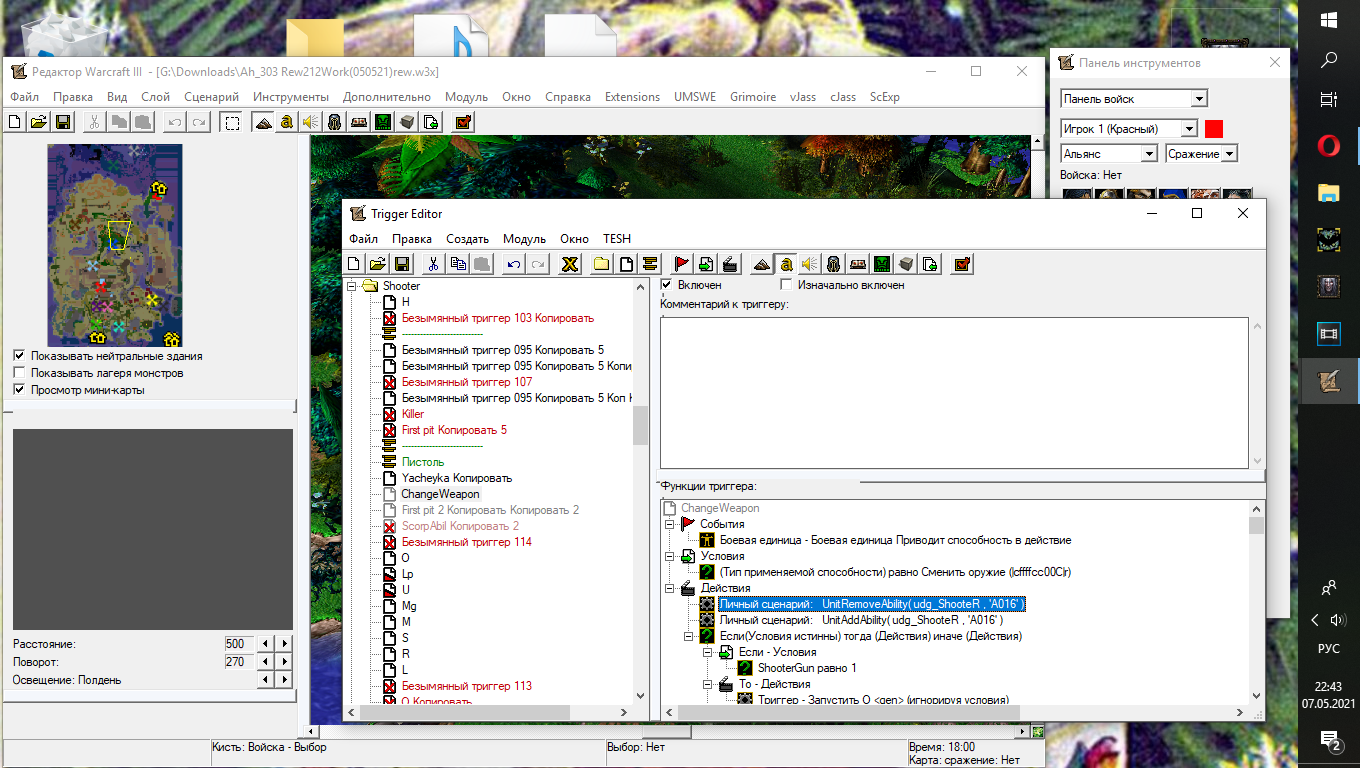This screenshot has width=1360, height=768.
Task: Open Object Editor from Trigger Editor toolbar
Action: 834,264
